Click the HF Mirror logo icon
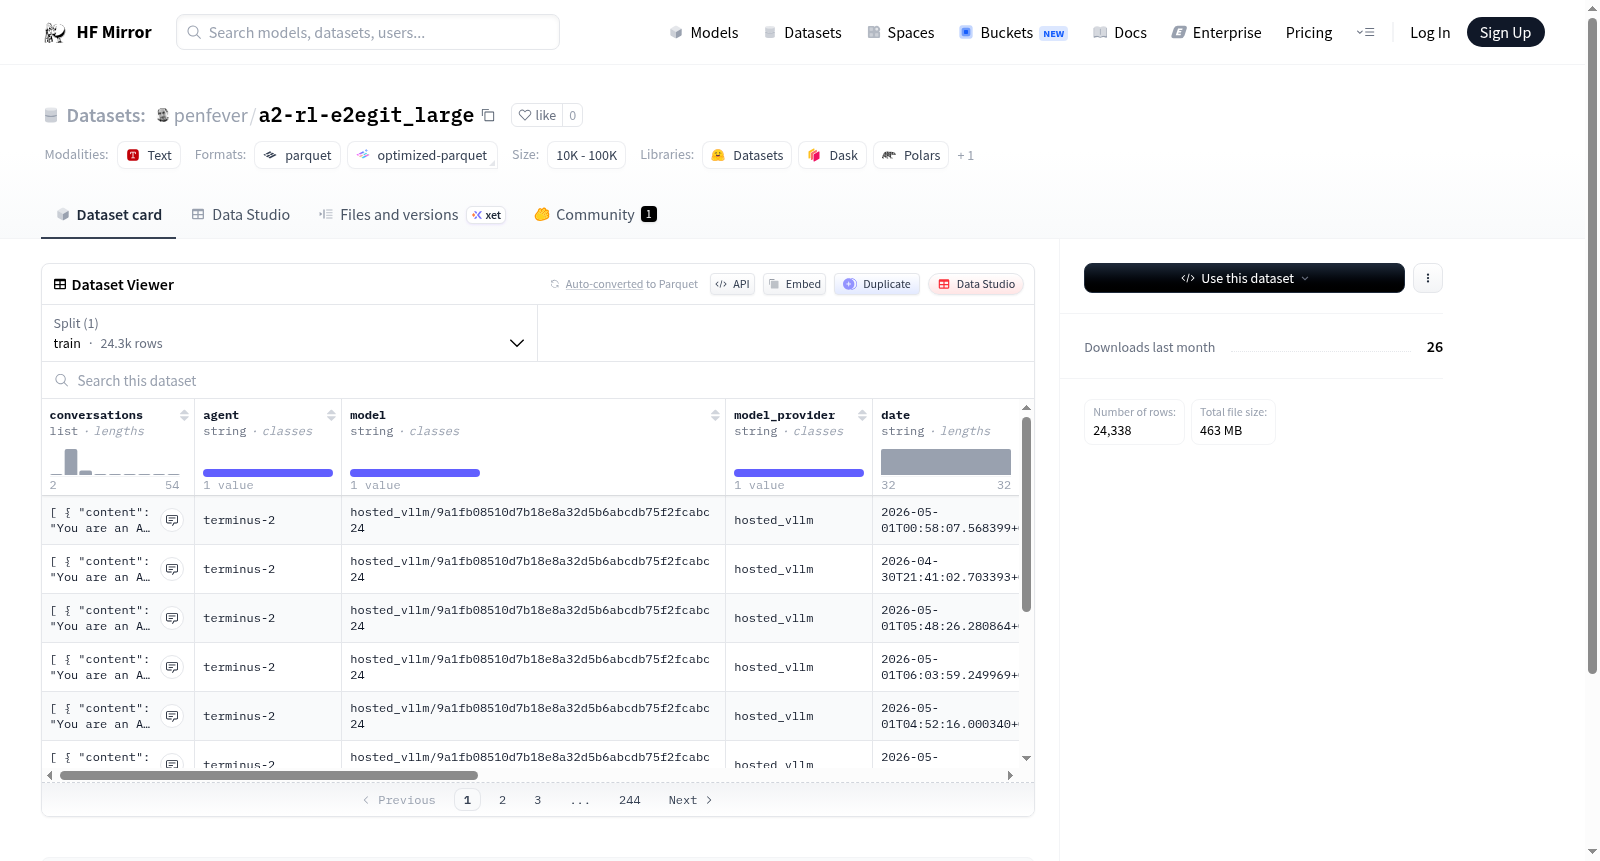This screenshot has width=1600, height=861. coord(55,32)
